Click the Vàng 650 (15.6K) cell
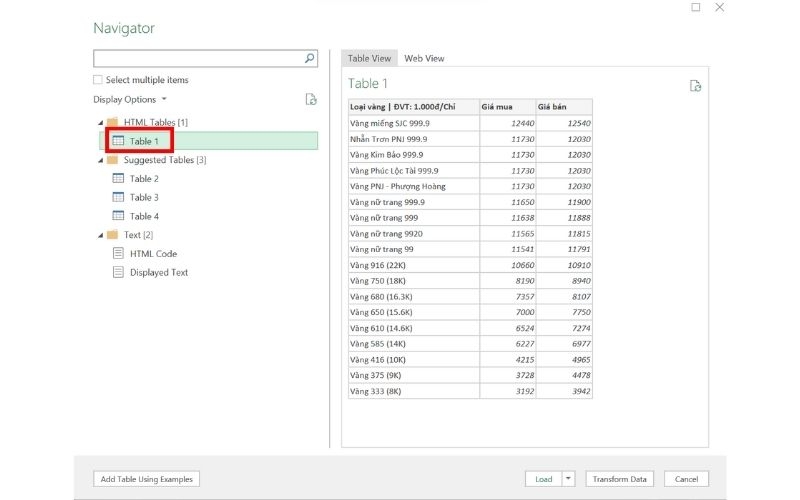The image size is (800, 500). (414, 312)
